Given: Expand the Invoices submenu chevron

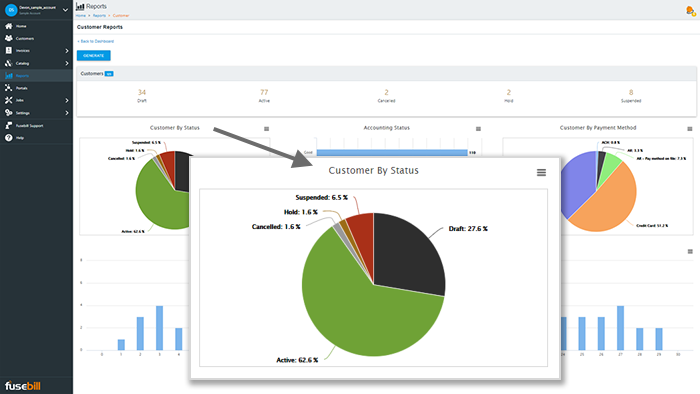Looking at the screenshot, I should [67, 51].
